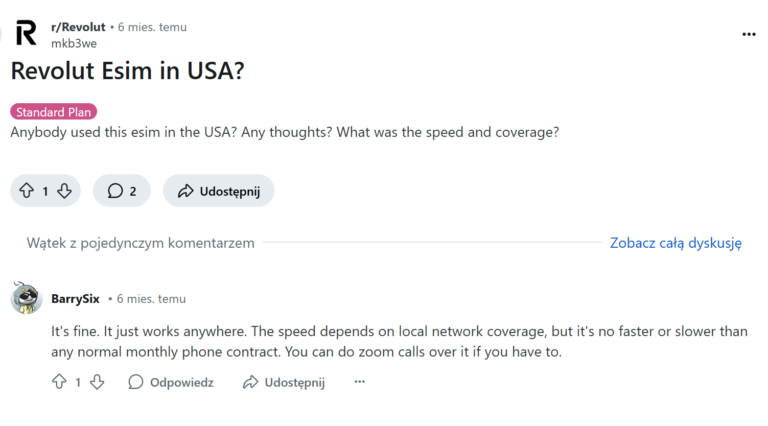Click the post's 6 mies. temu timestamp
The height and width of the screenshot is (426, 768).
click(x=151, y=27)
